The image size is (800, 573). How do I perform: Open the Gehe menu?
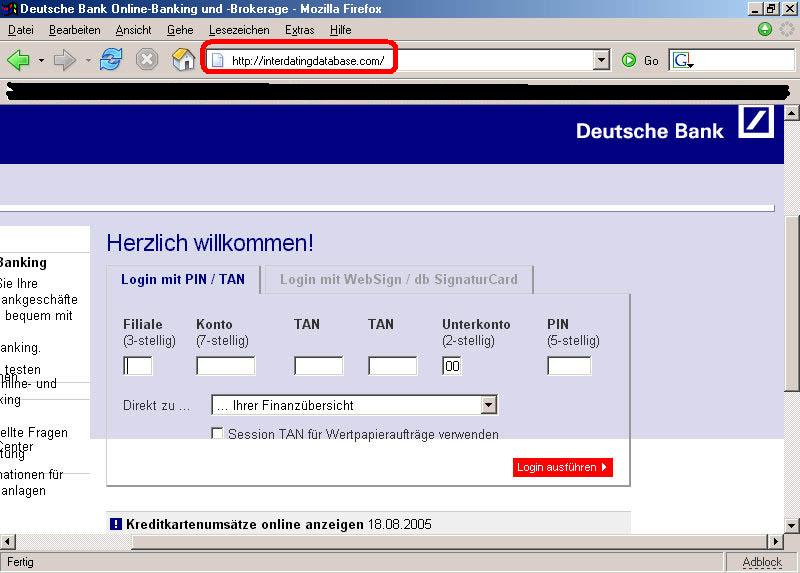[180, 30]
